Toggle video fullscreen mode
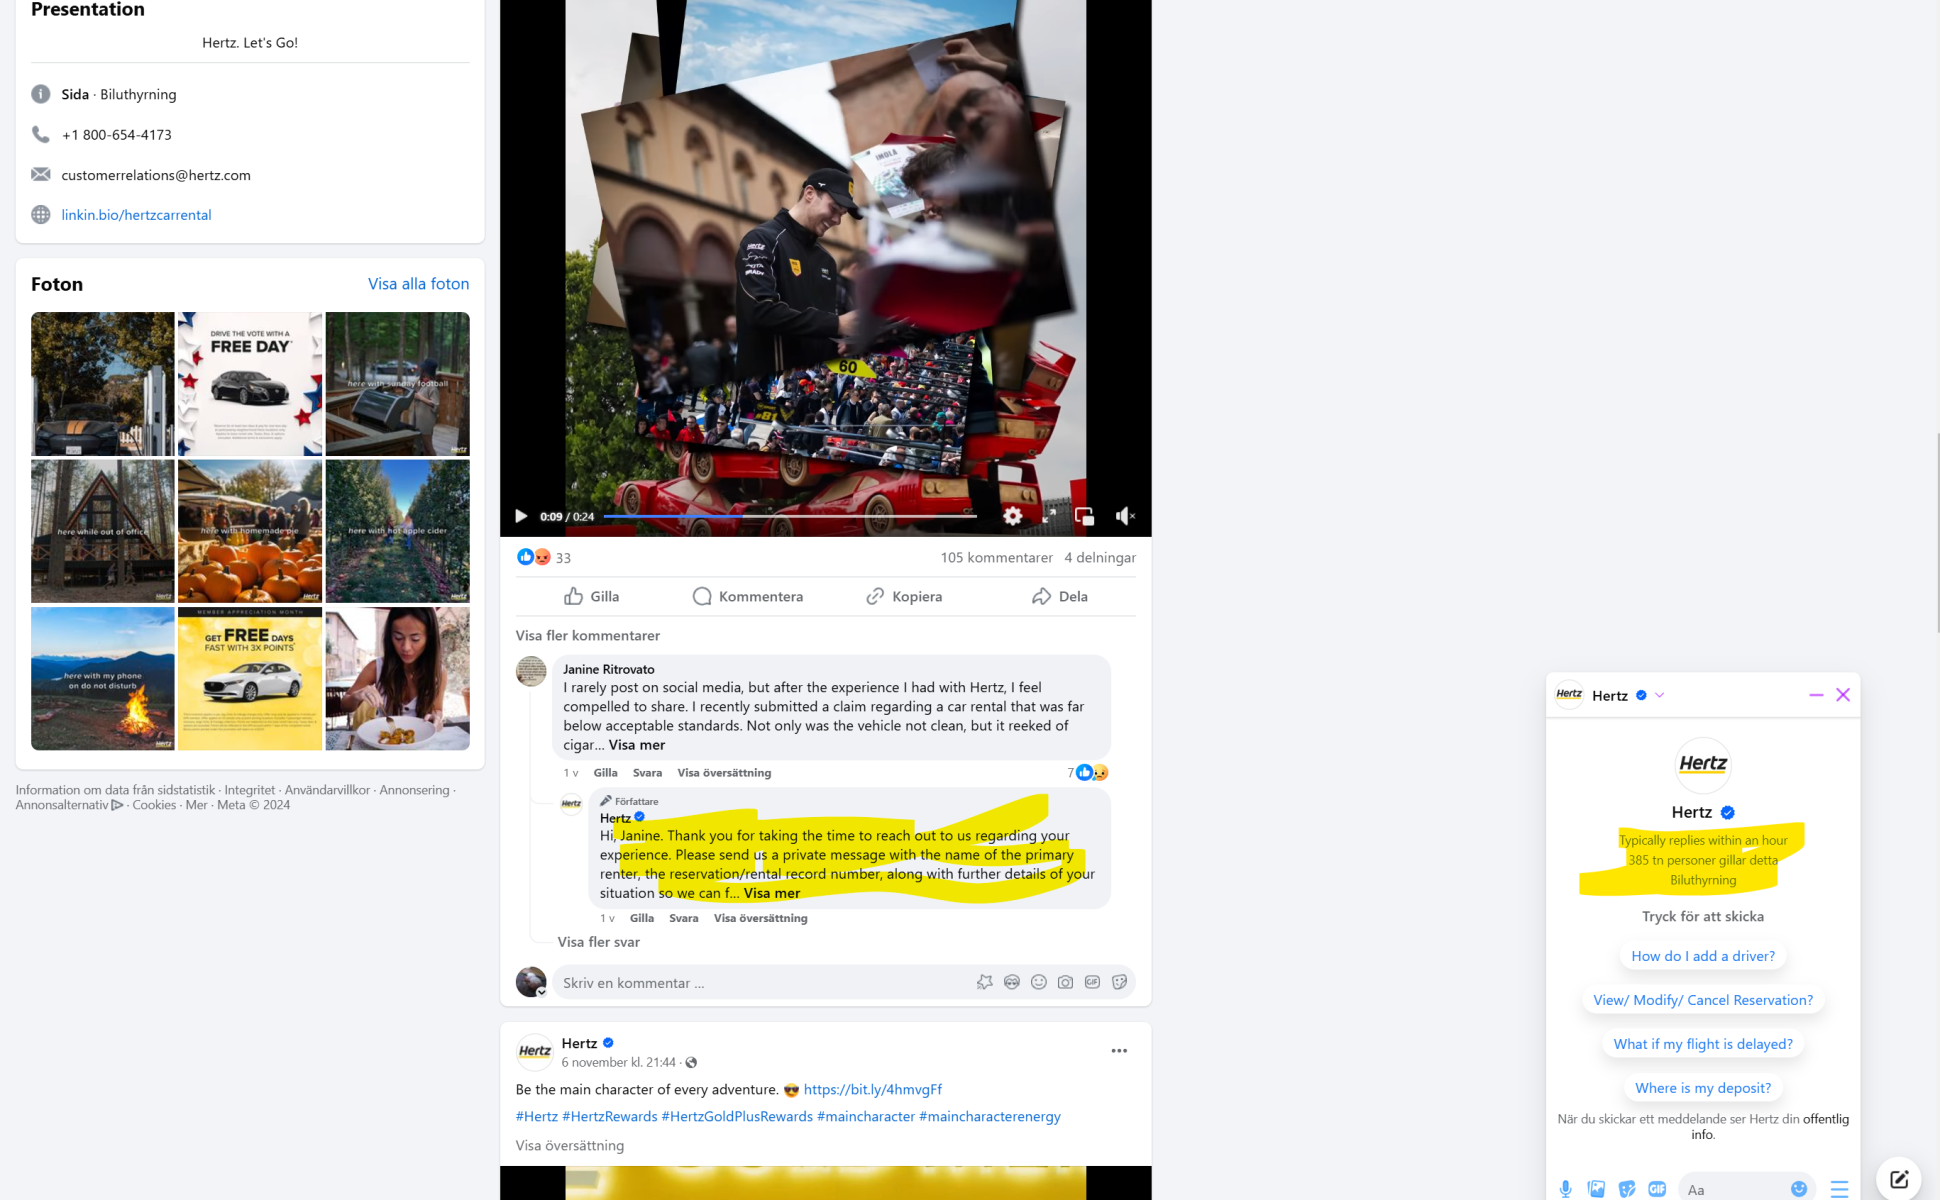 (1049, 516)
